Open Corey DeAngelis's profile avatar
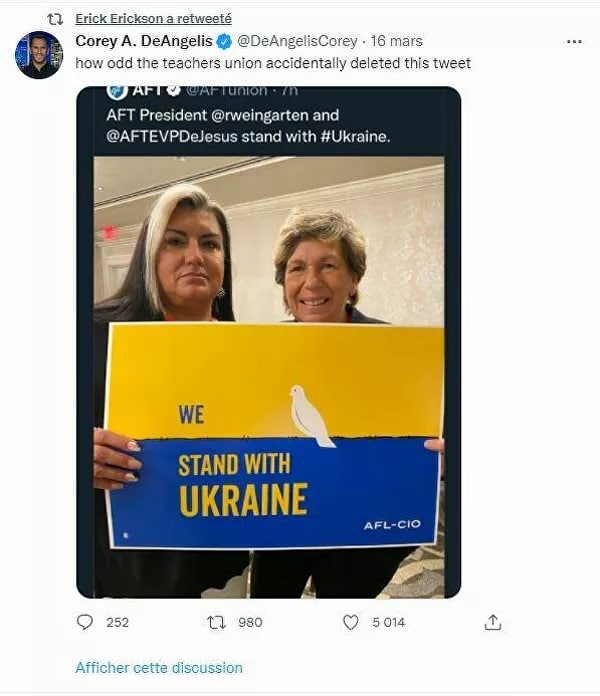The width and height of the screenshot is (600, 696). [39, 55]
